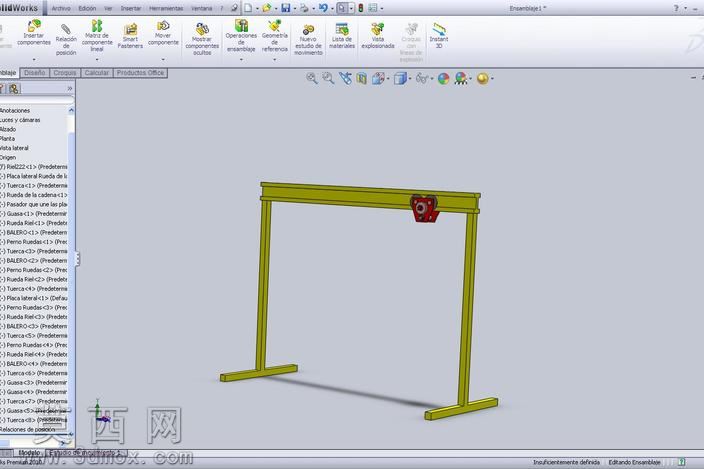Create a Vista explosionada
Image resolution: width=704 pixels, height=469 pixels.
click(x=378, y=35)
